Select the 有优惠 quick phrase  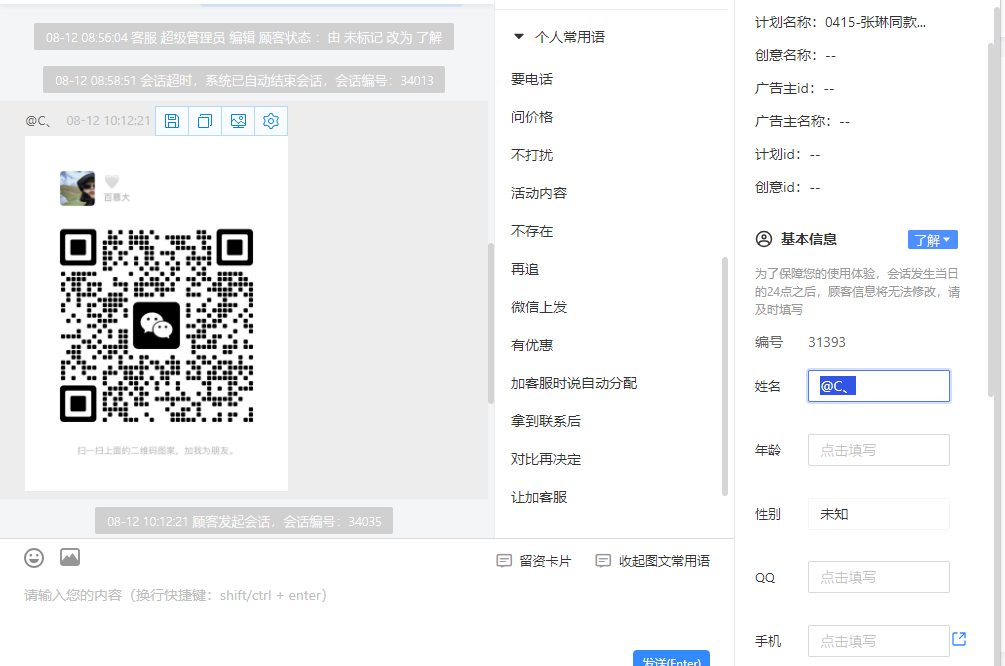click(532, 345)
